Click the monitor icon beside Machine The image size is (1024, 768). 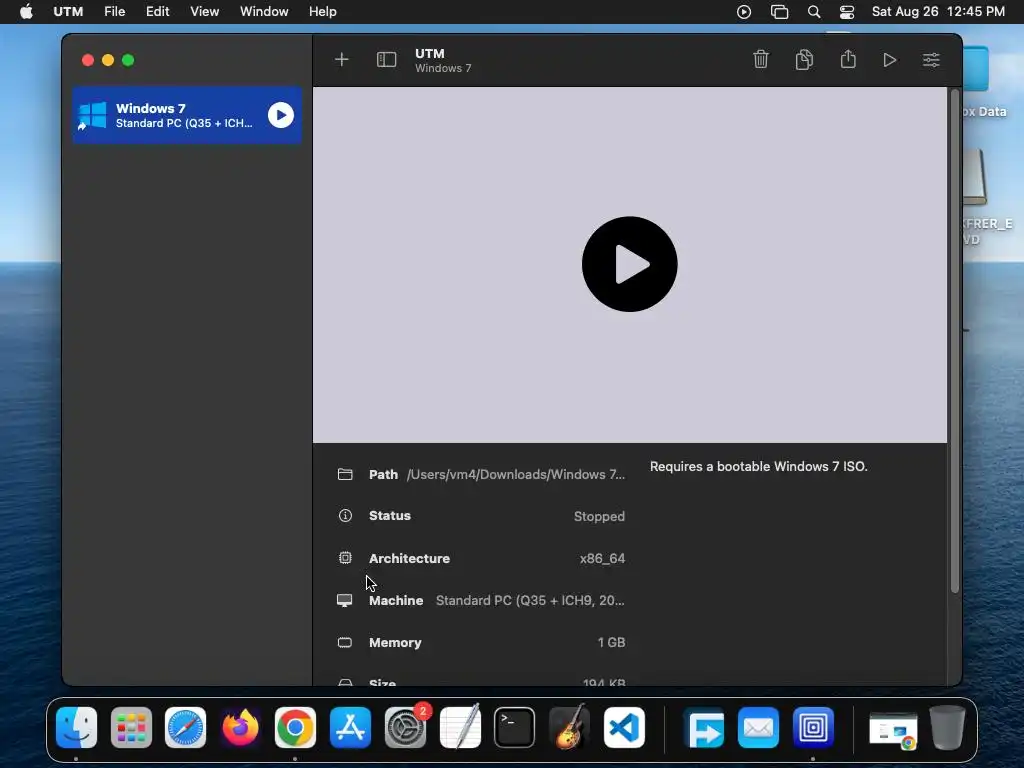[344, 600]
